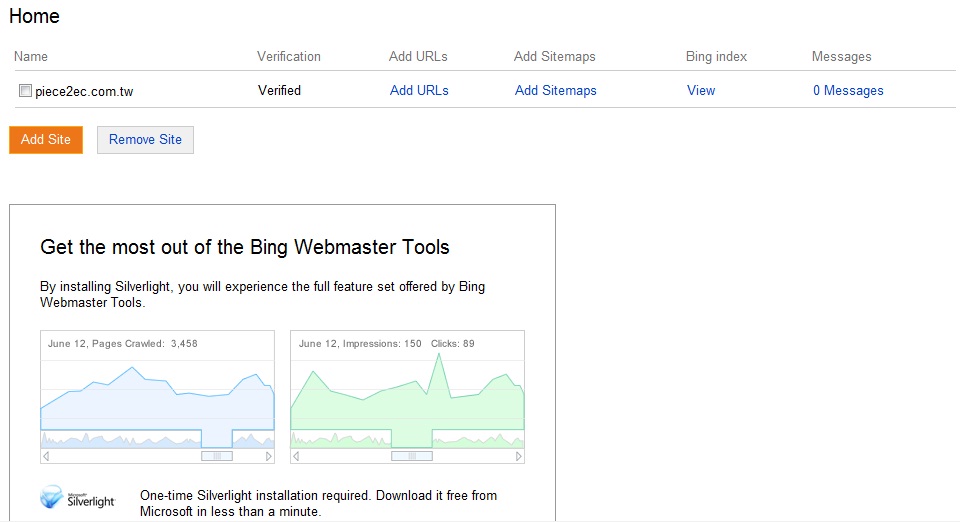The width and height of the screenshot is (960, 522).
Task: Click left arrow under Impressions chart
Action: point(296,456)
